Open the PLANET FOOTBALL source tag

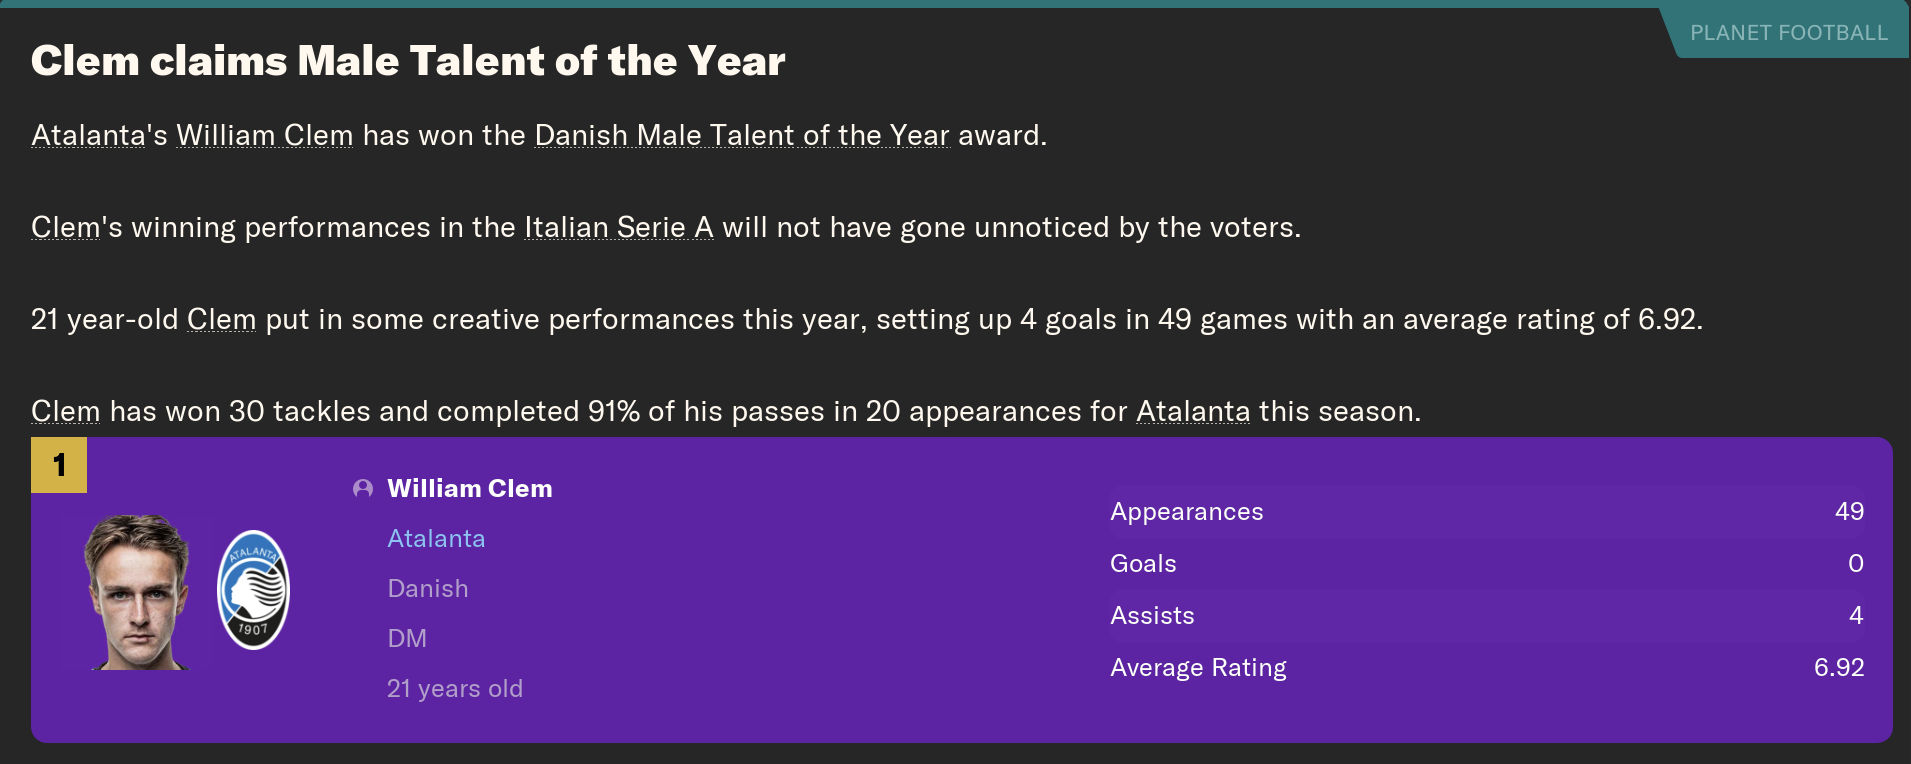[x=1788, y=33]
